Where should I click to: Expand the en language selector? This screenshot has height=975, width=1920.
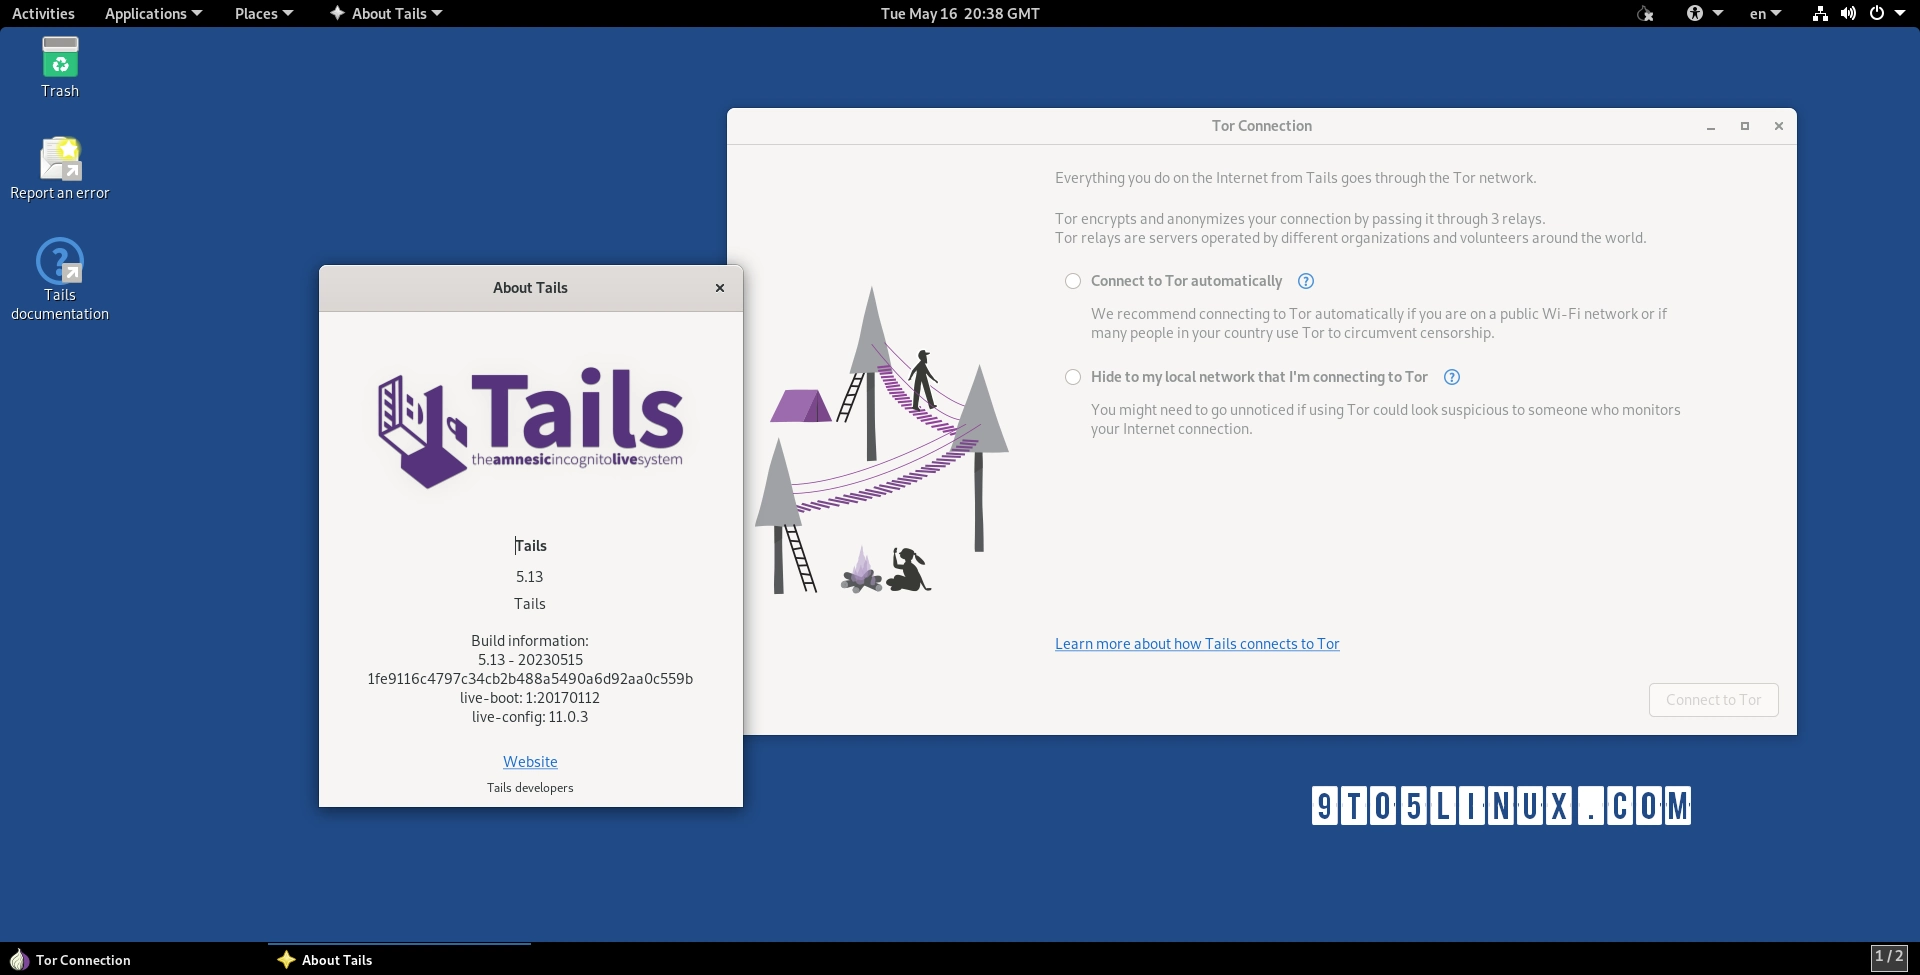[1763, 13]
